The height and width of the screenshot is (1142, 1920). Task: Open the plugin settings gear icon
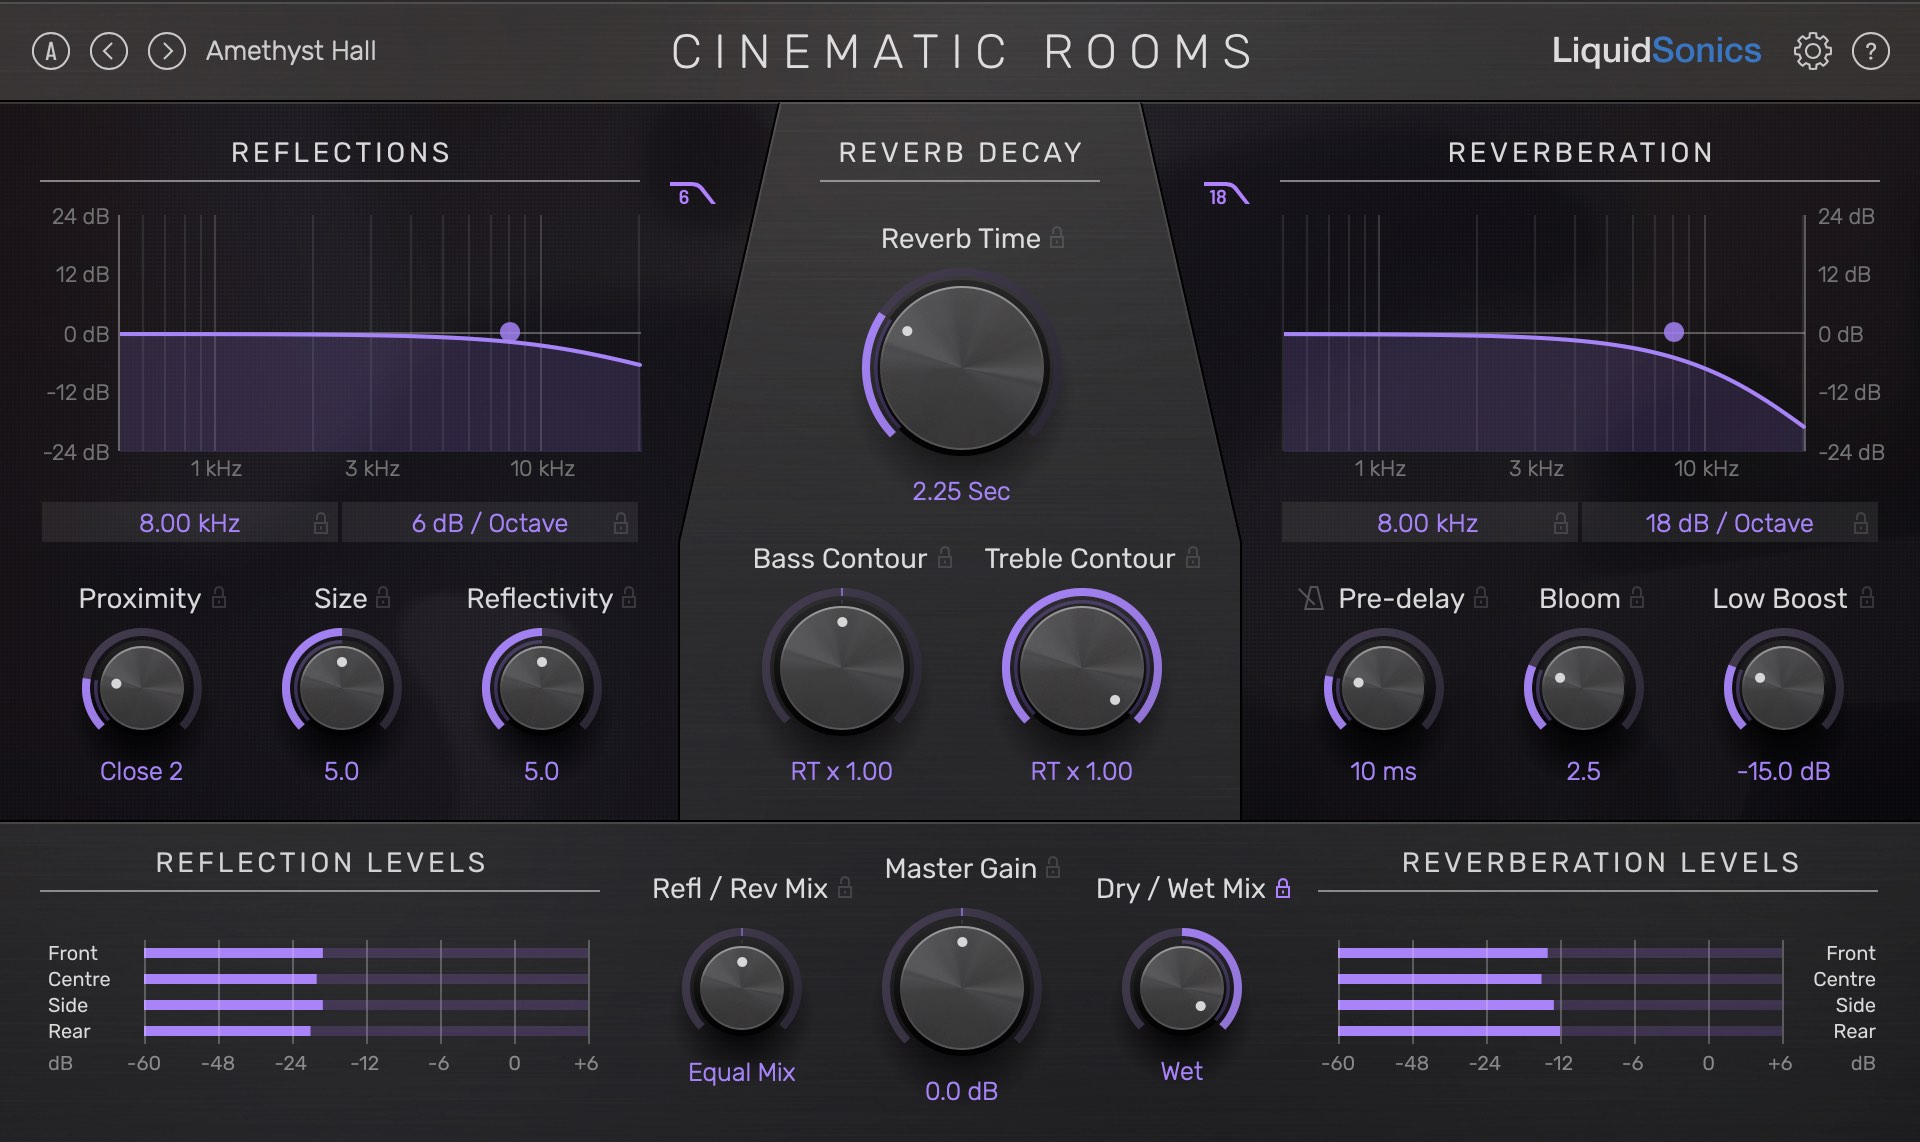[x=1813, y=51]
